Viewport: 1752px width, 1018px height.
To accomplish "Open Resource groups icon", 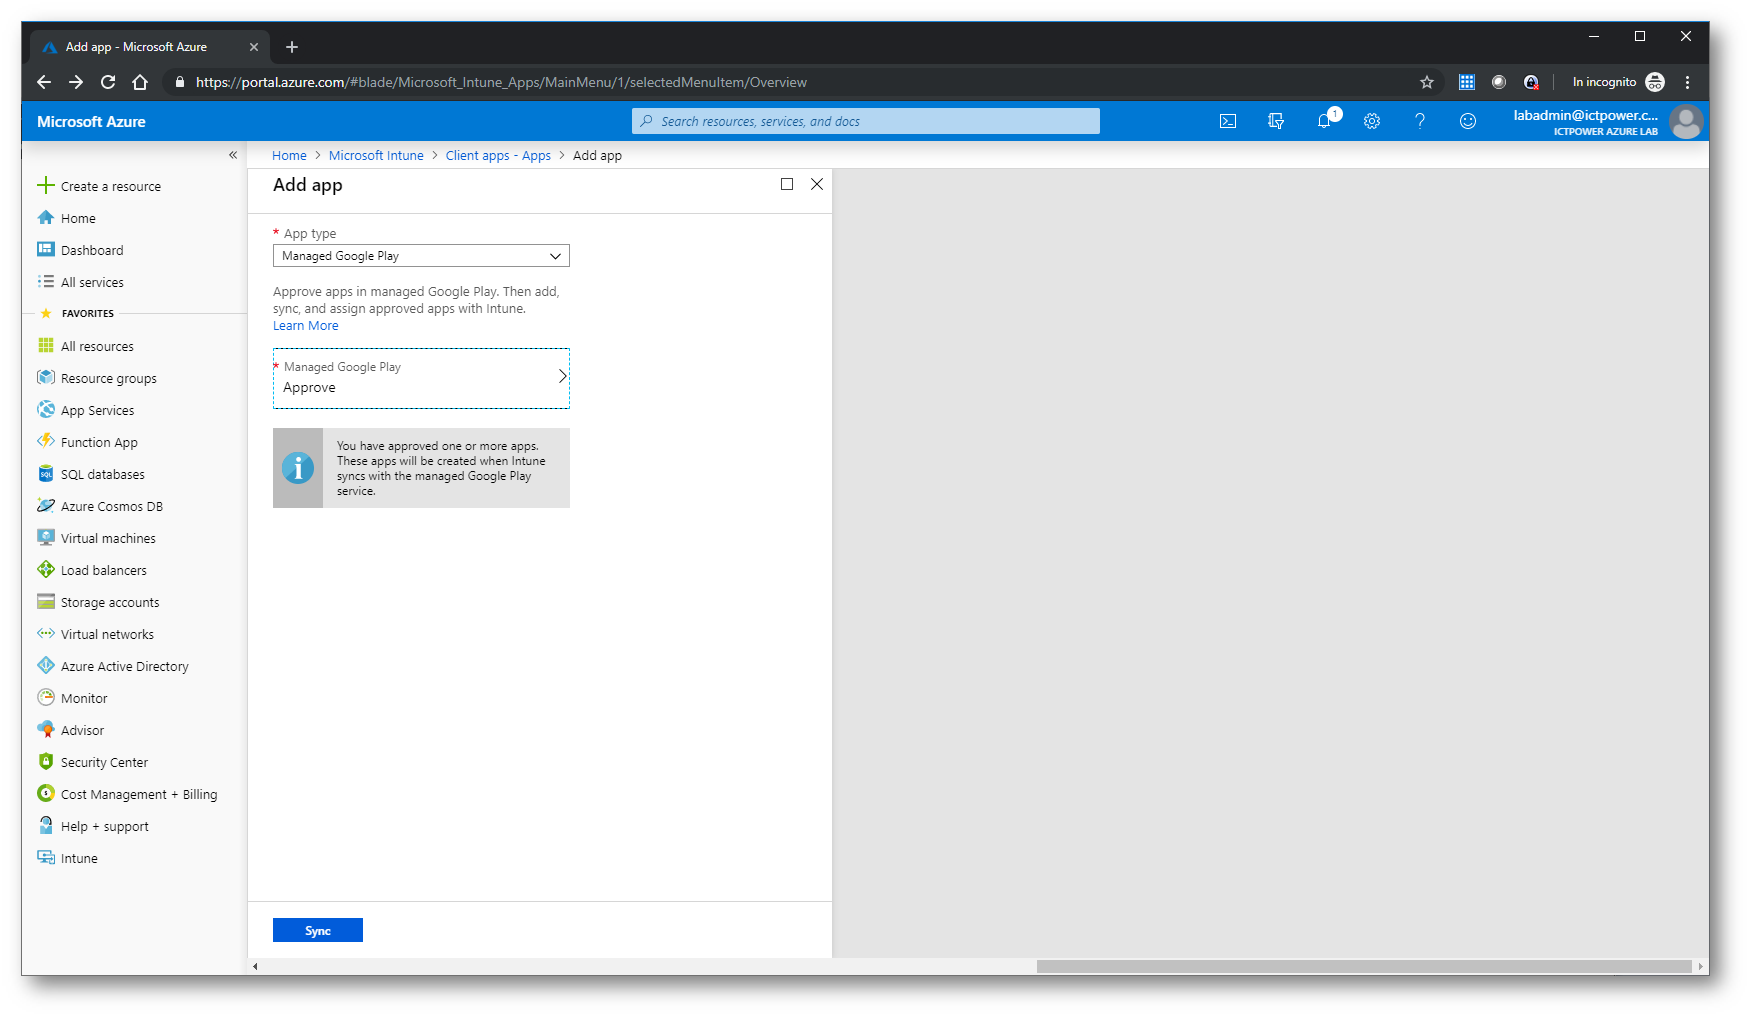I will tap(46, 377).
